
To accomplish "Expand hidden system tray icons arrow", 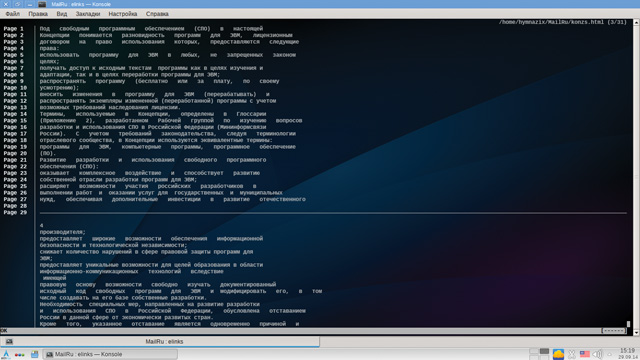I will click(x=609, y=354).
